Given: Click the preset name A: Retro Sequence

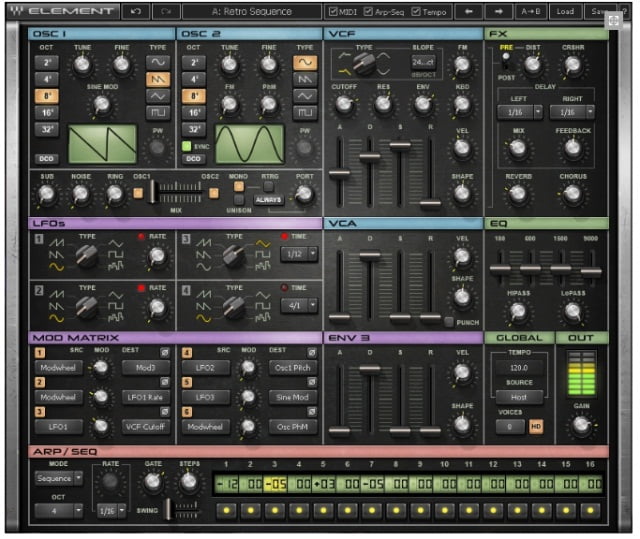Looking at the screenshot, I should click(252, 11).
